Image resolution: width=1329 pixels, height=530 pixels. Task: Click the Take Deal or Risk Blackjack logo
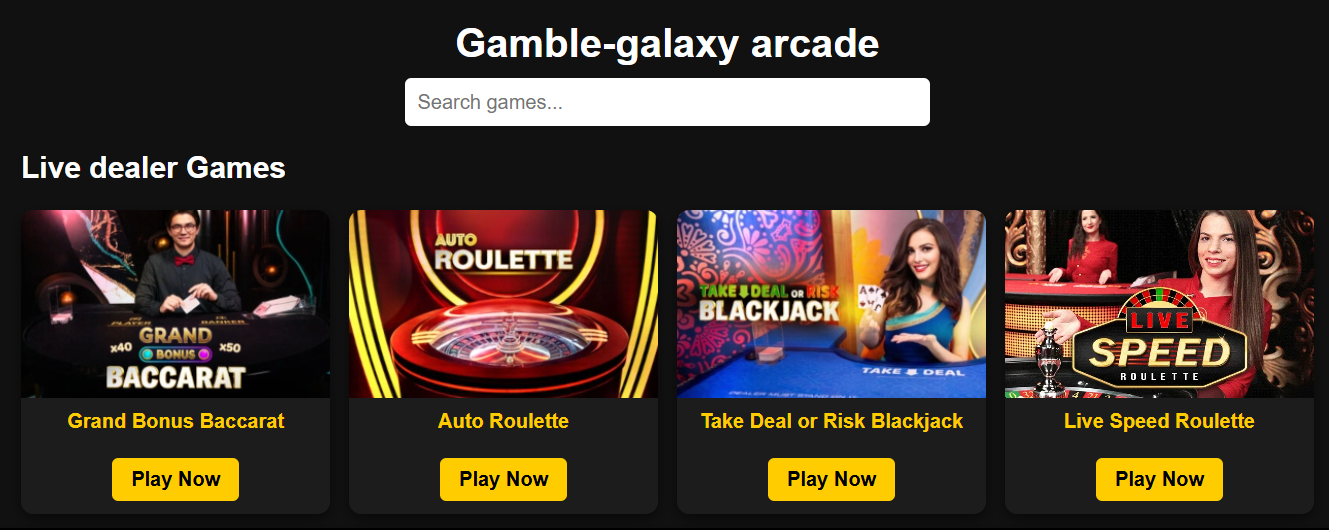[x=769, y=303]
